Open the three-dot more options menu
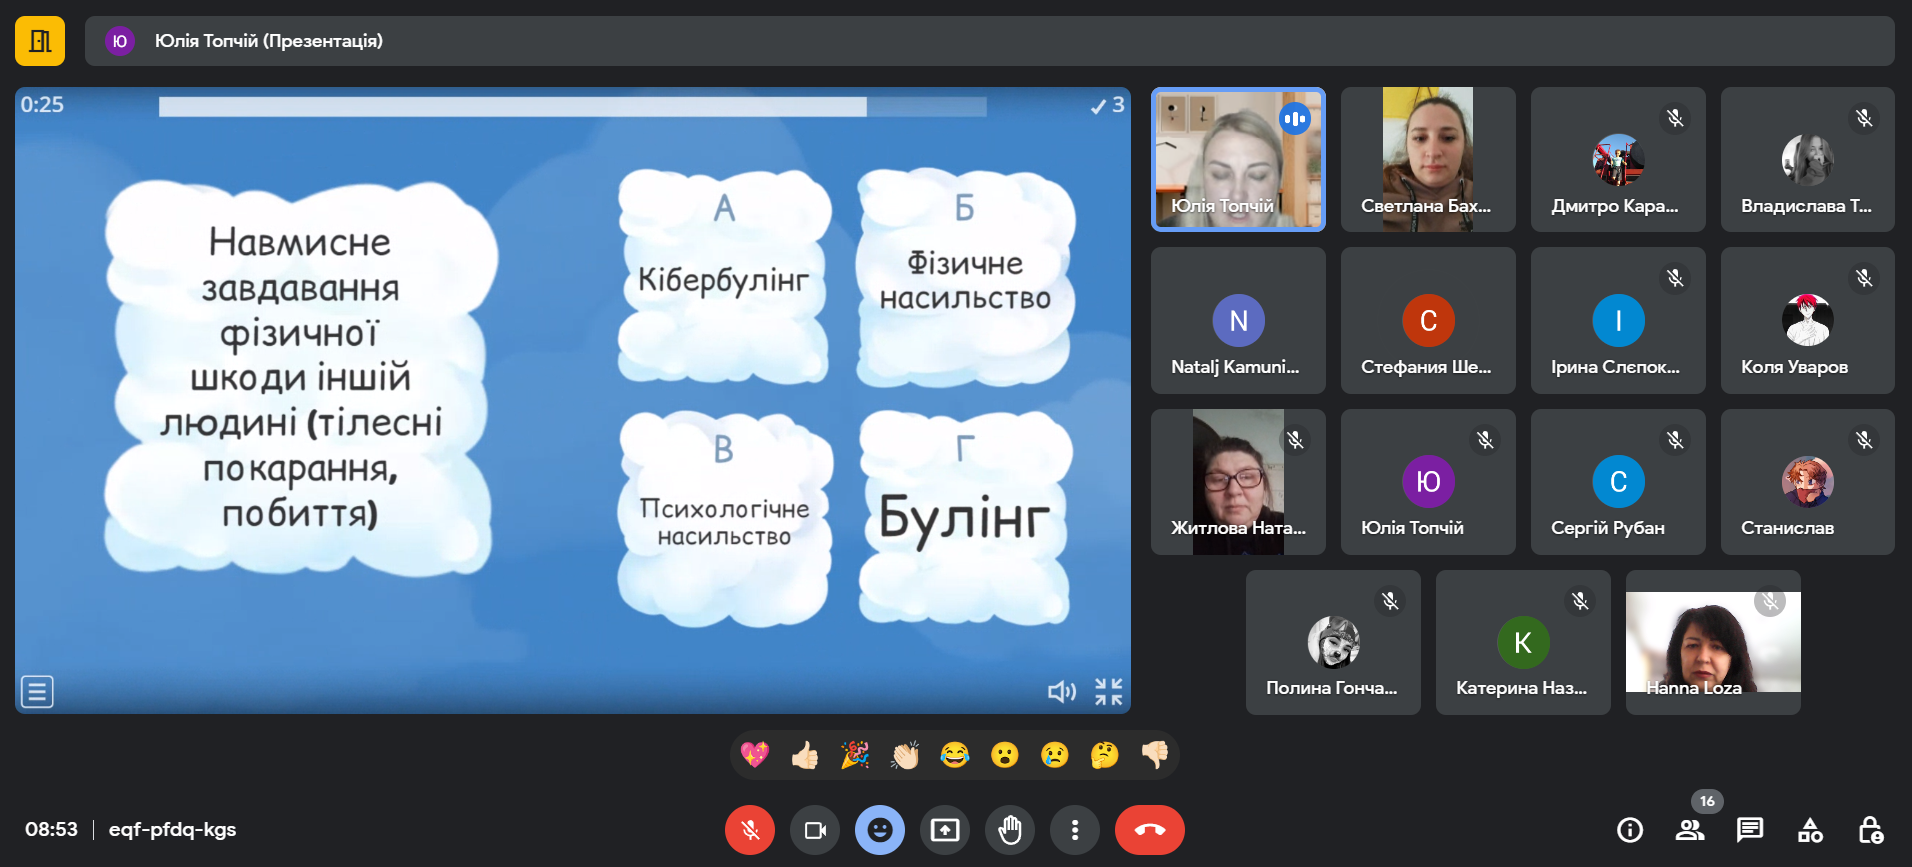1912x867 pixels. 1075,830
